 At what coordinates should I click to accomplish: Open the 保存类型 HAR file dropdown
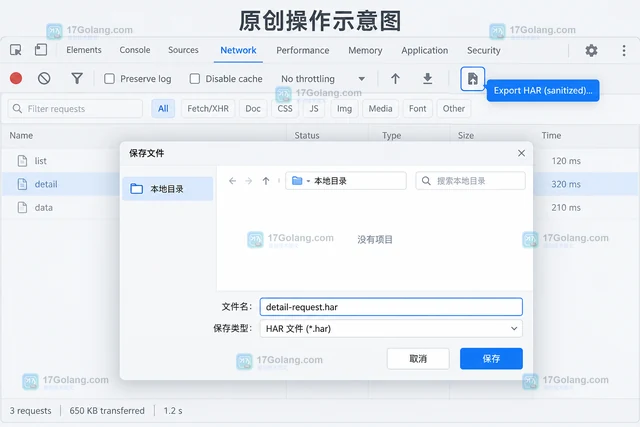391,329
